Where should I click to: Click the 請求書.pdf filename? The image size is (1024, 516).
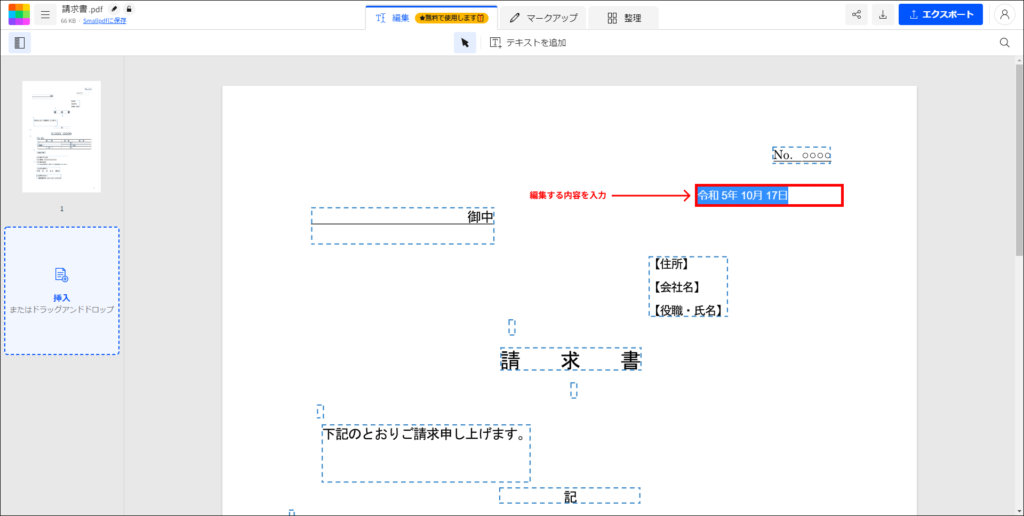tap(82, 9)
